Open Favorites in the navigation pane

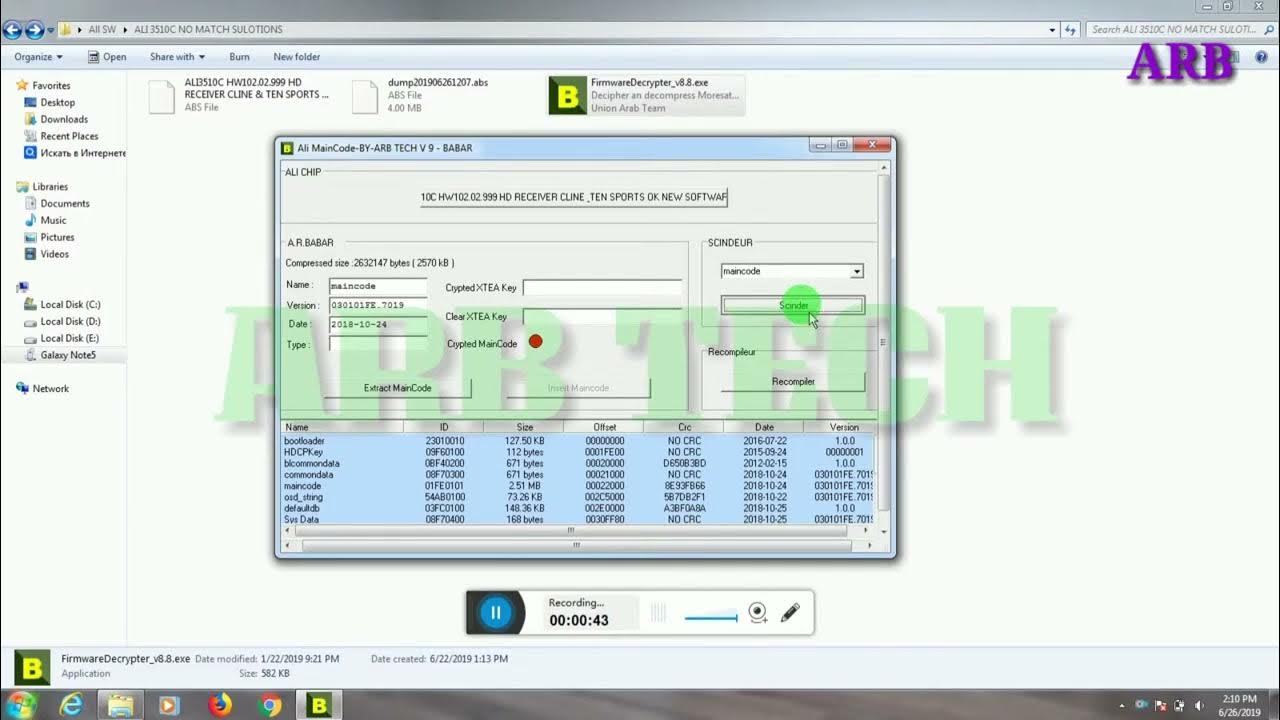click(50, 86)
